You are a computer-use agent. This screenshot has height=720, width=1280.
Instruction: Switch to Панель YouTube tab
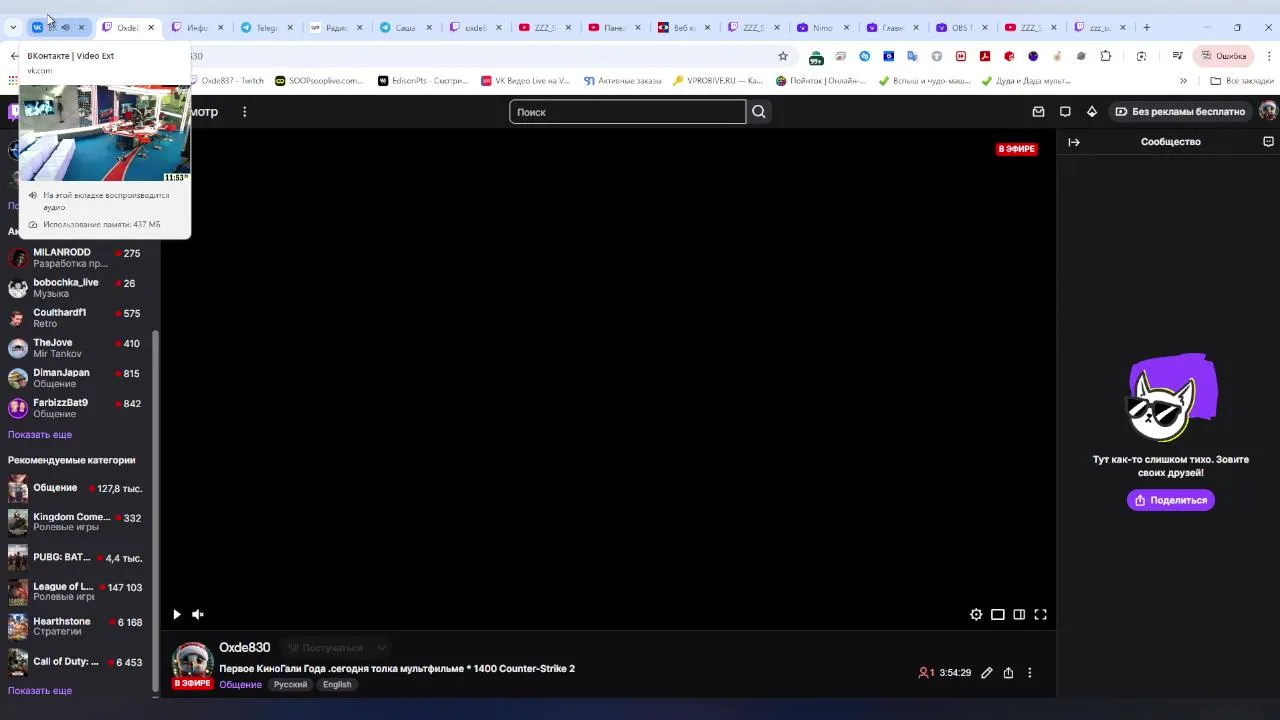614,27
